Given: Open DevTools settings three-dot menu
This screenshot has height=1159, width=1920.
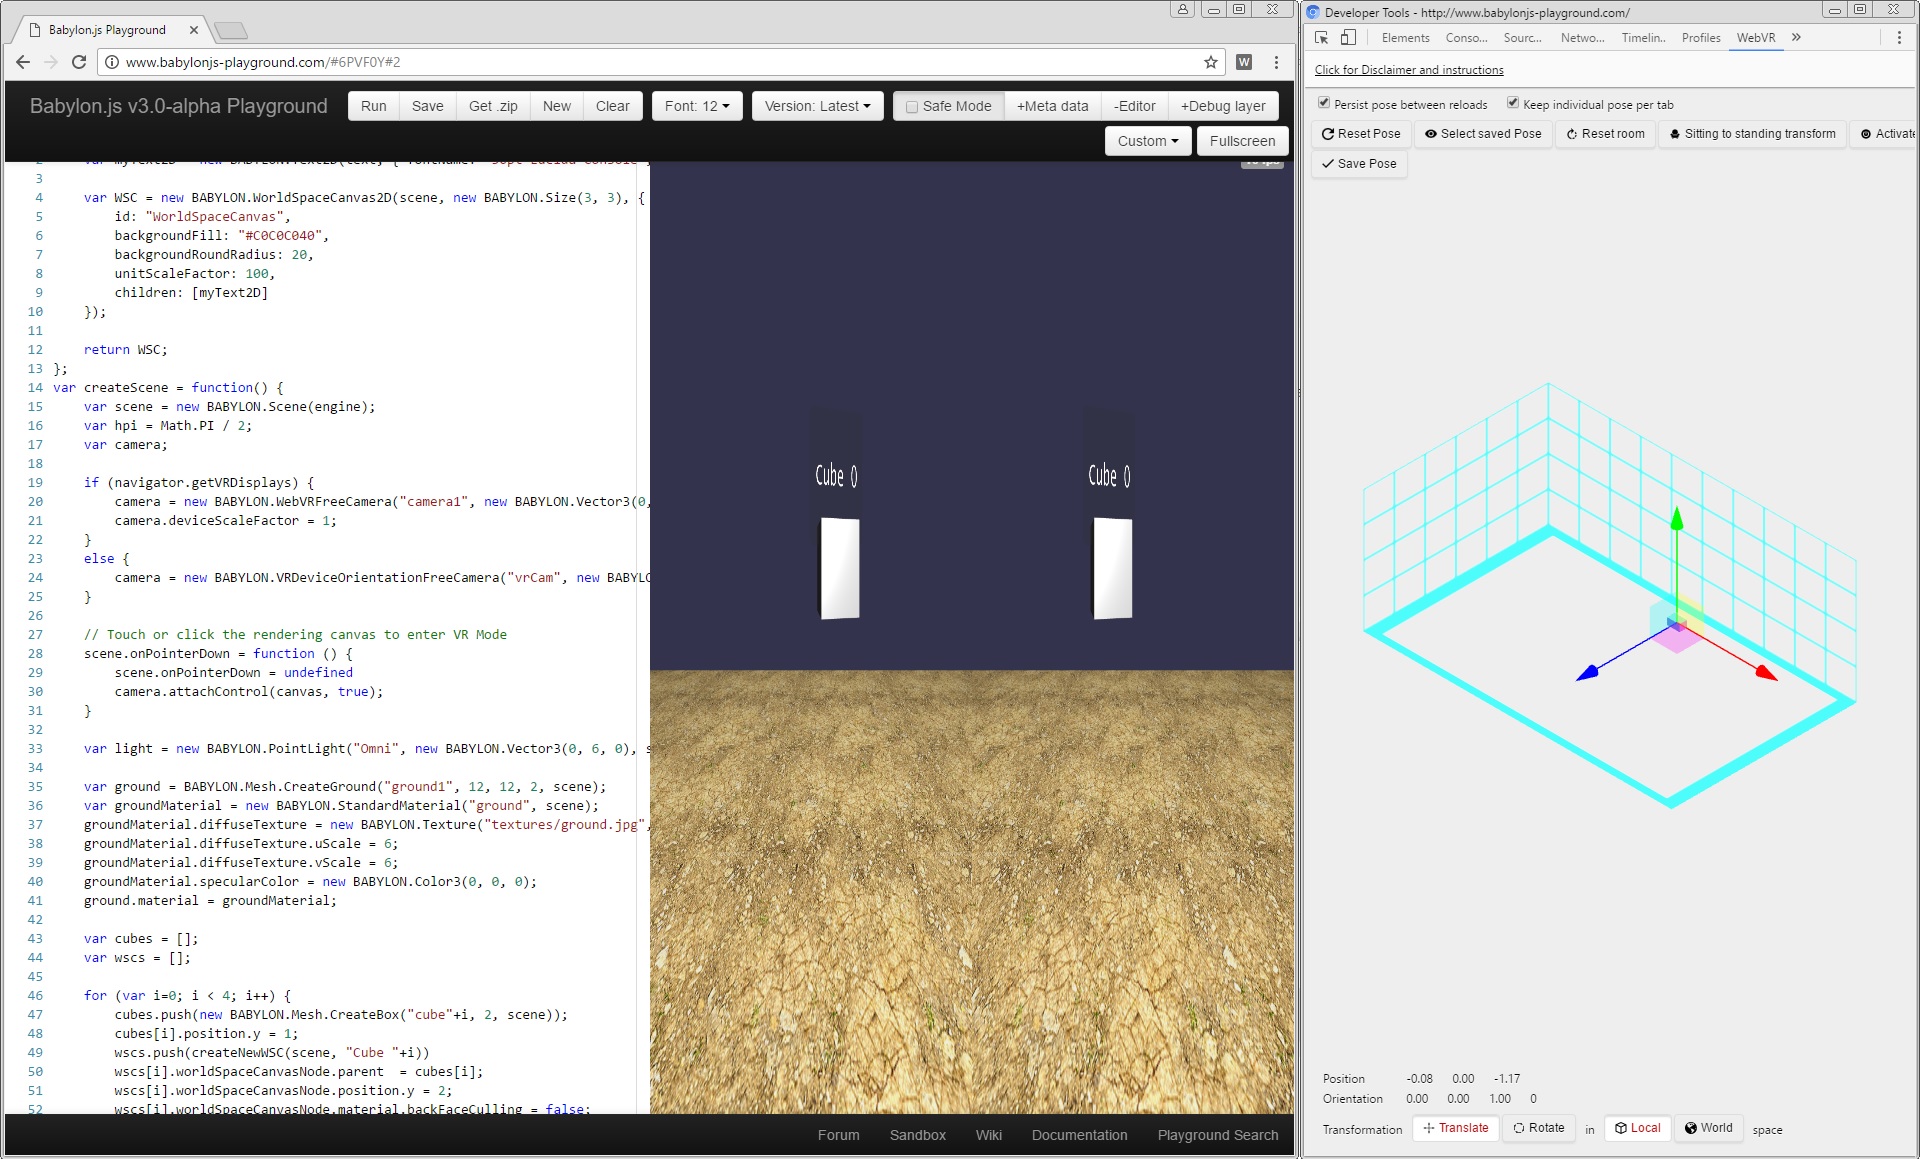Looking at the screenshot, I should pos(1899,38).
